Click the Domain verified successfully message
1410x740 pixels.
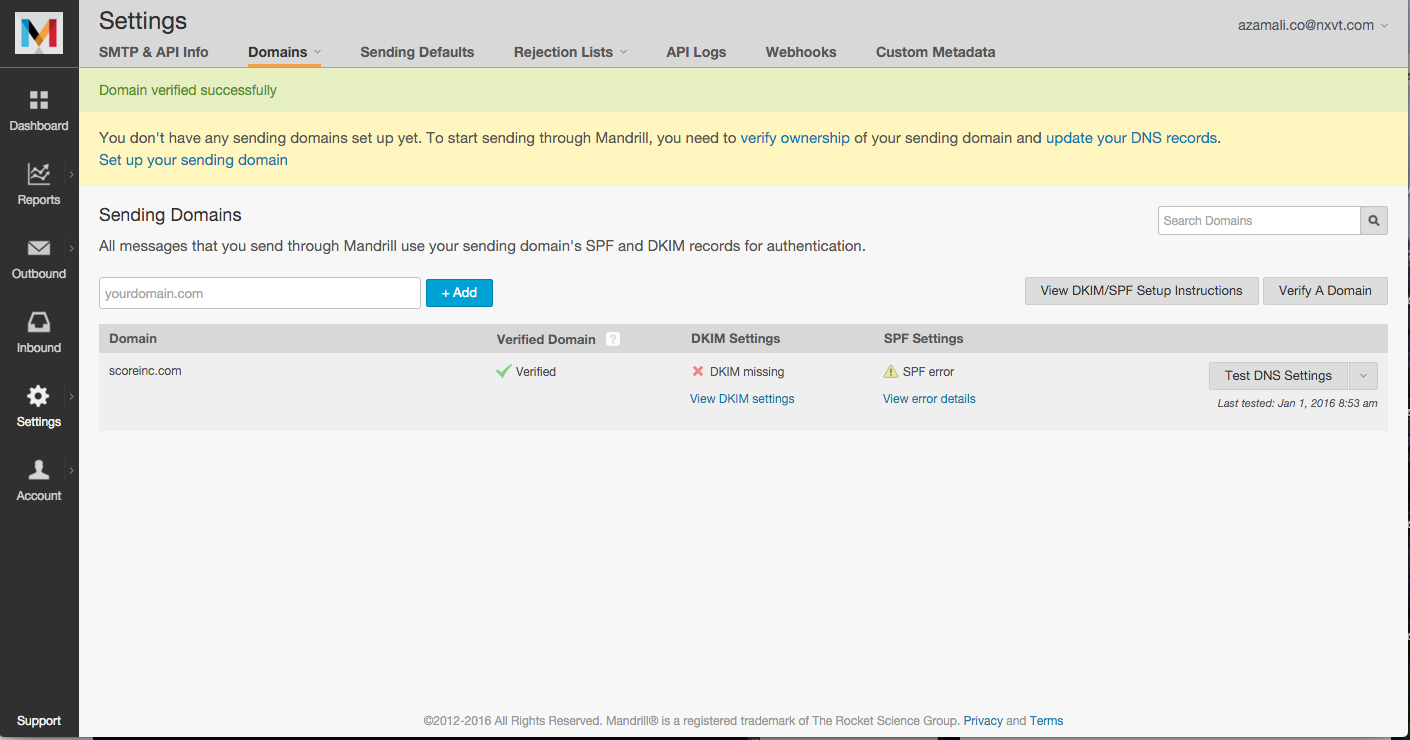[x=188, y=90]
